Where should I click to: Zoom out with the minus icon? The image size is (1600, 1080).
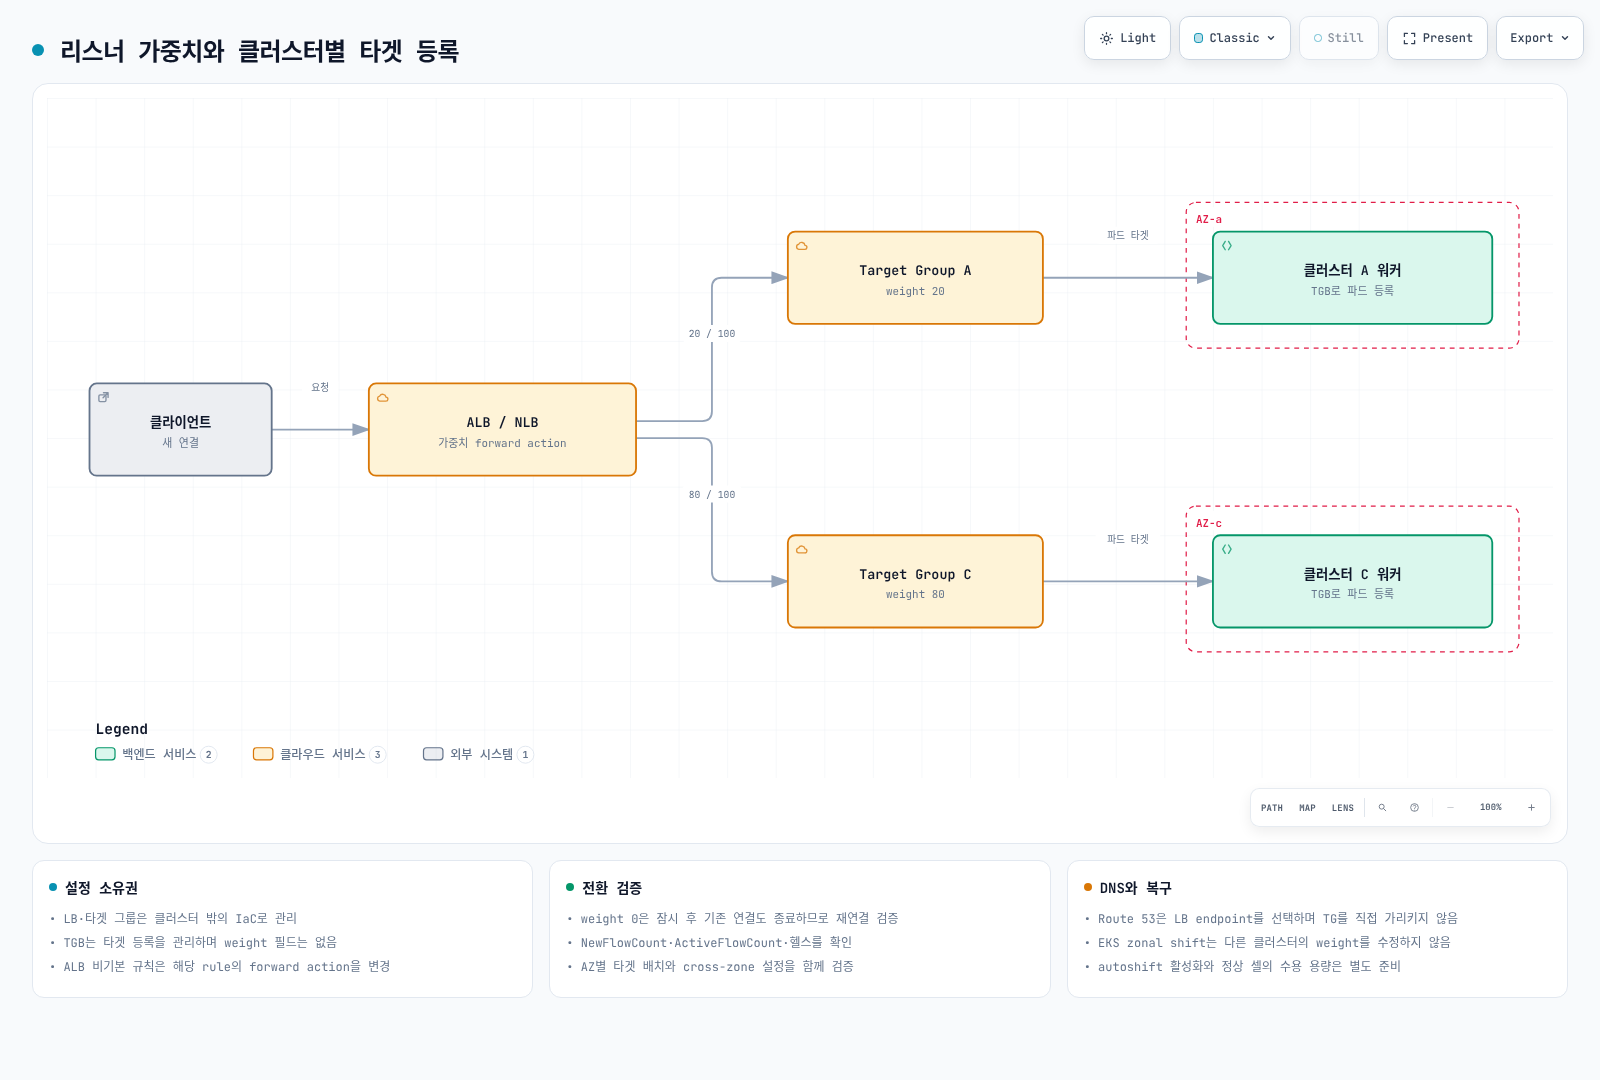[1450, 808]
